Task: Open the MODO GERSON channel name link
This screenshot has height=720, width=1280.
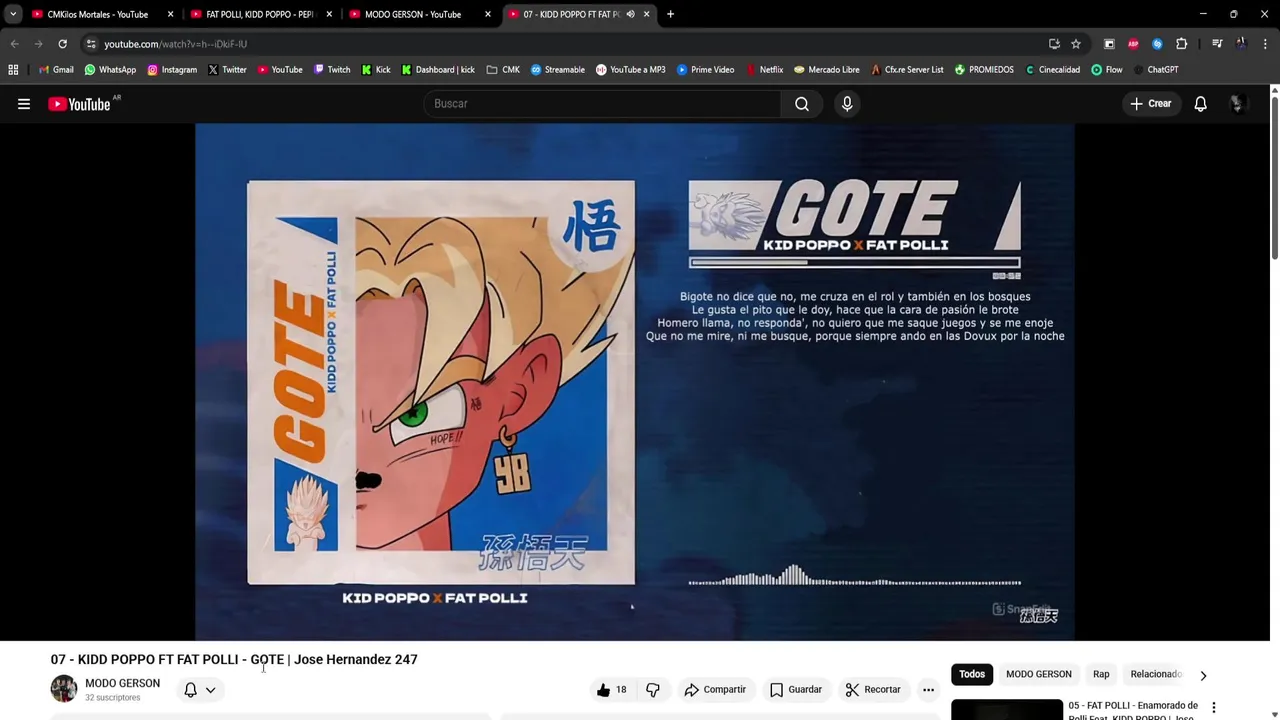Action: pos(122,683)
